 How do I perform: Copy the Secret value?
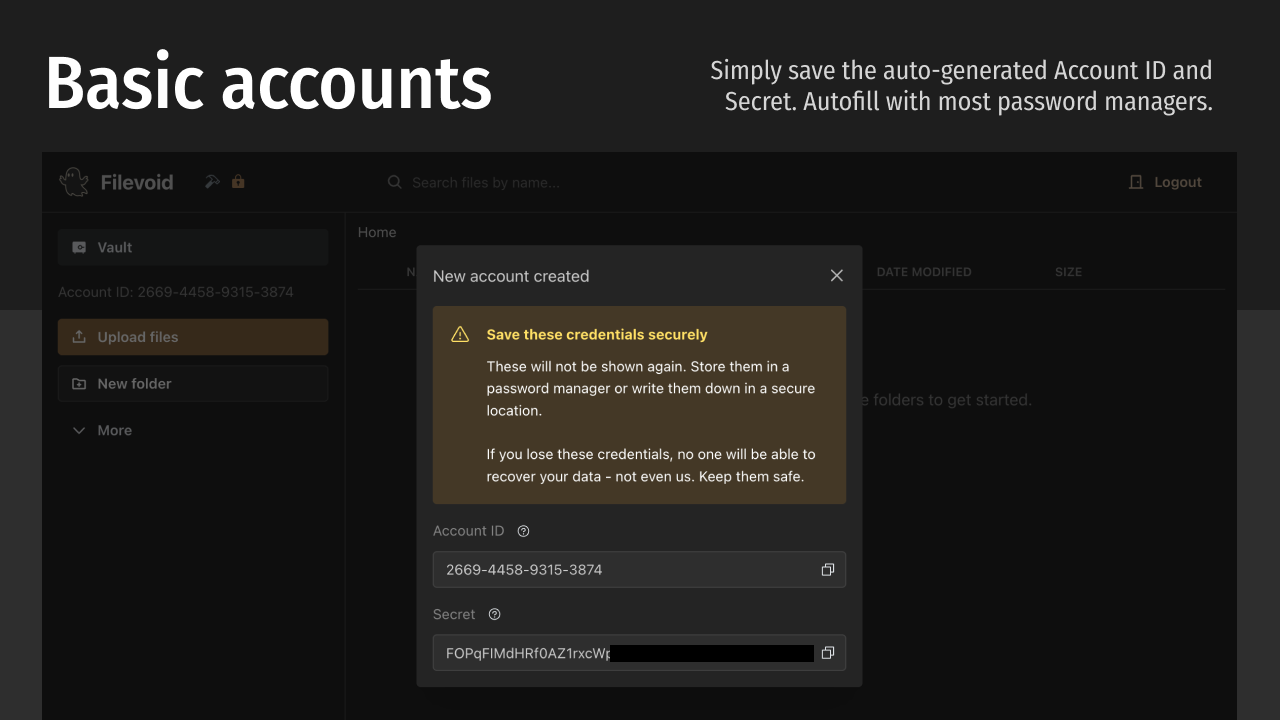coord(827,653)
